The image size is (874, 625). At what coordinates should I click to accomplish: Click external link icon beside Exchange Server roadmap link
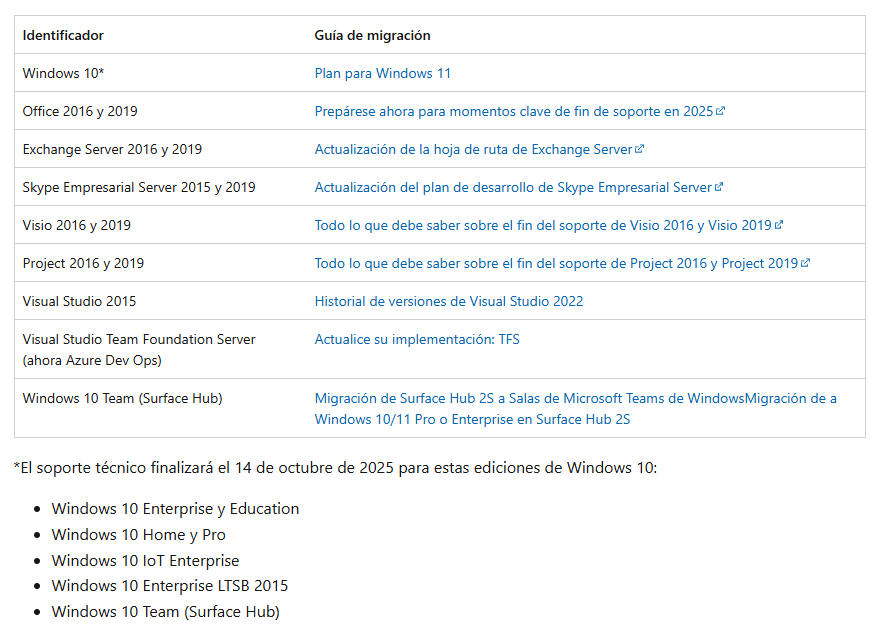pyautogui.click(x=640, y=149)
